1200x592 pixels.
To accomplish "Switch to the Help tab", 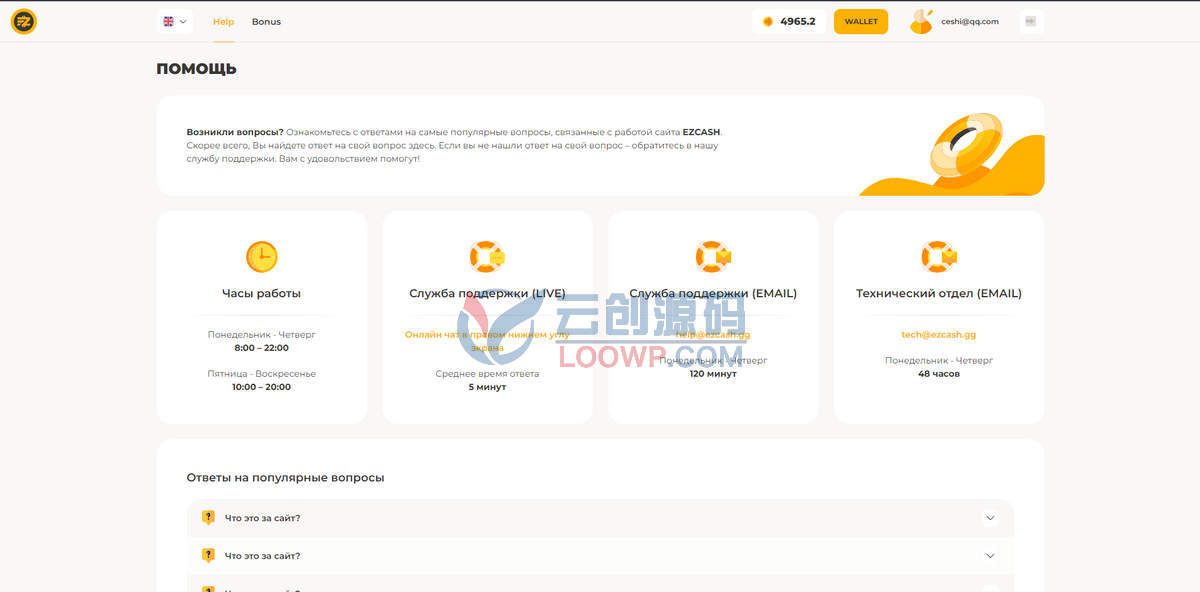I will [x=223, y=21].
